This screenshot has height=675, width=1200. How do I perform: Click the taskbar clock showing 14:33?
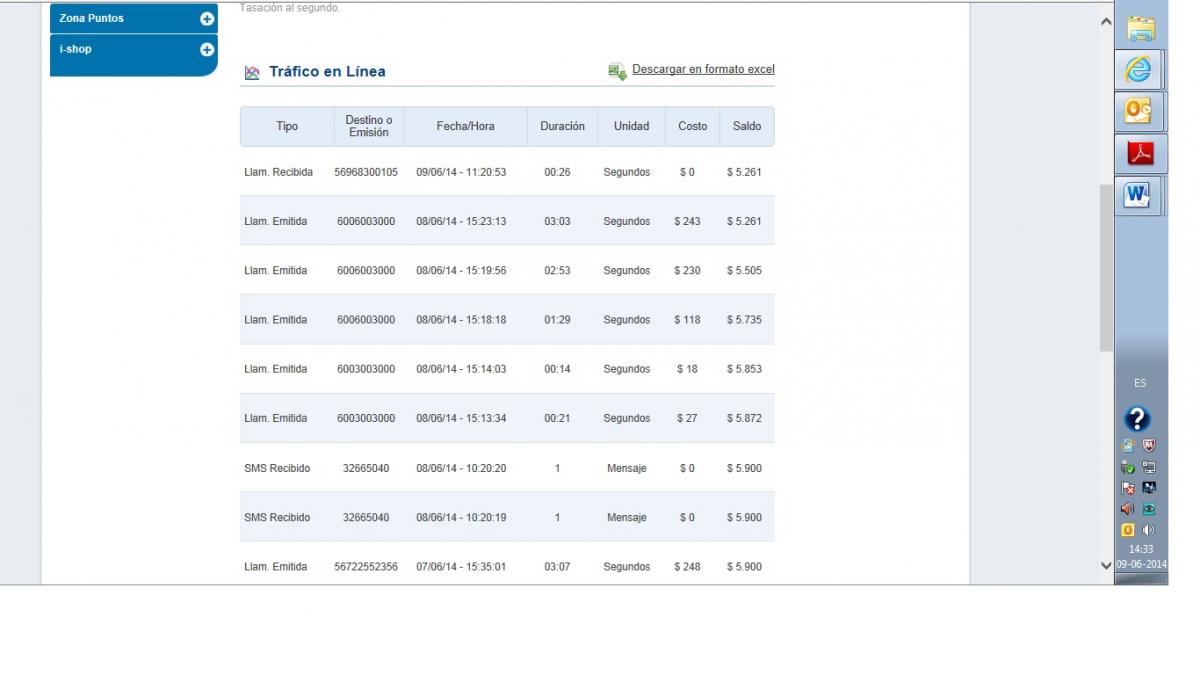pyautogui.click(x=1141, y=549)
